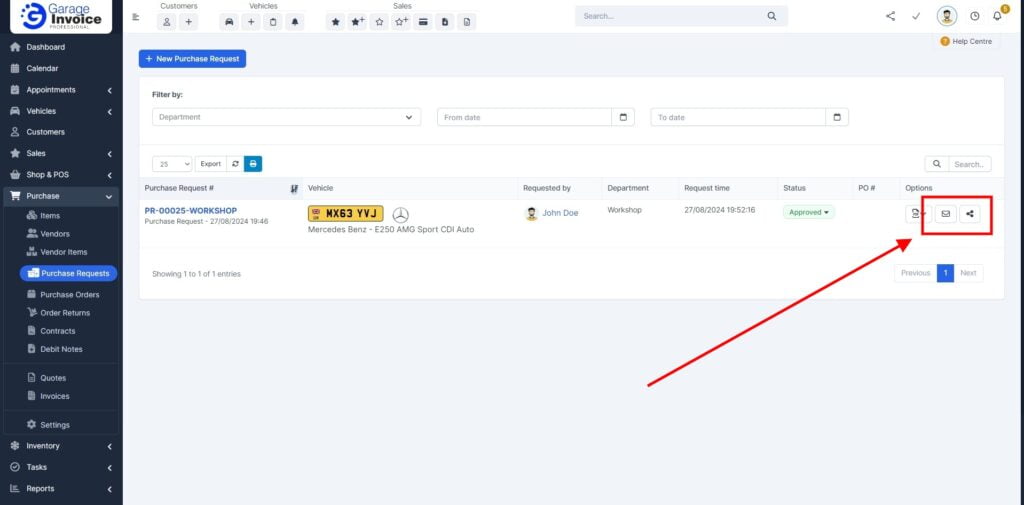Click the car icon under Vehicles
This screenshot has width=1024, height=505.
pyautogui.click(x=229, y=22)
